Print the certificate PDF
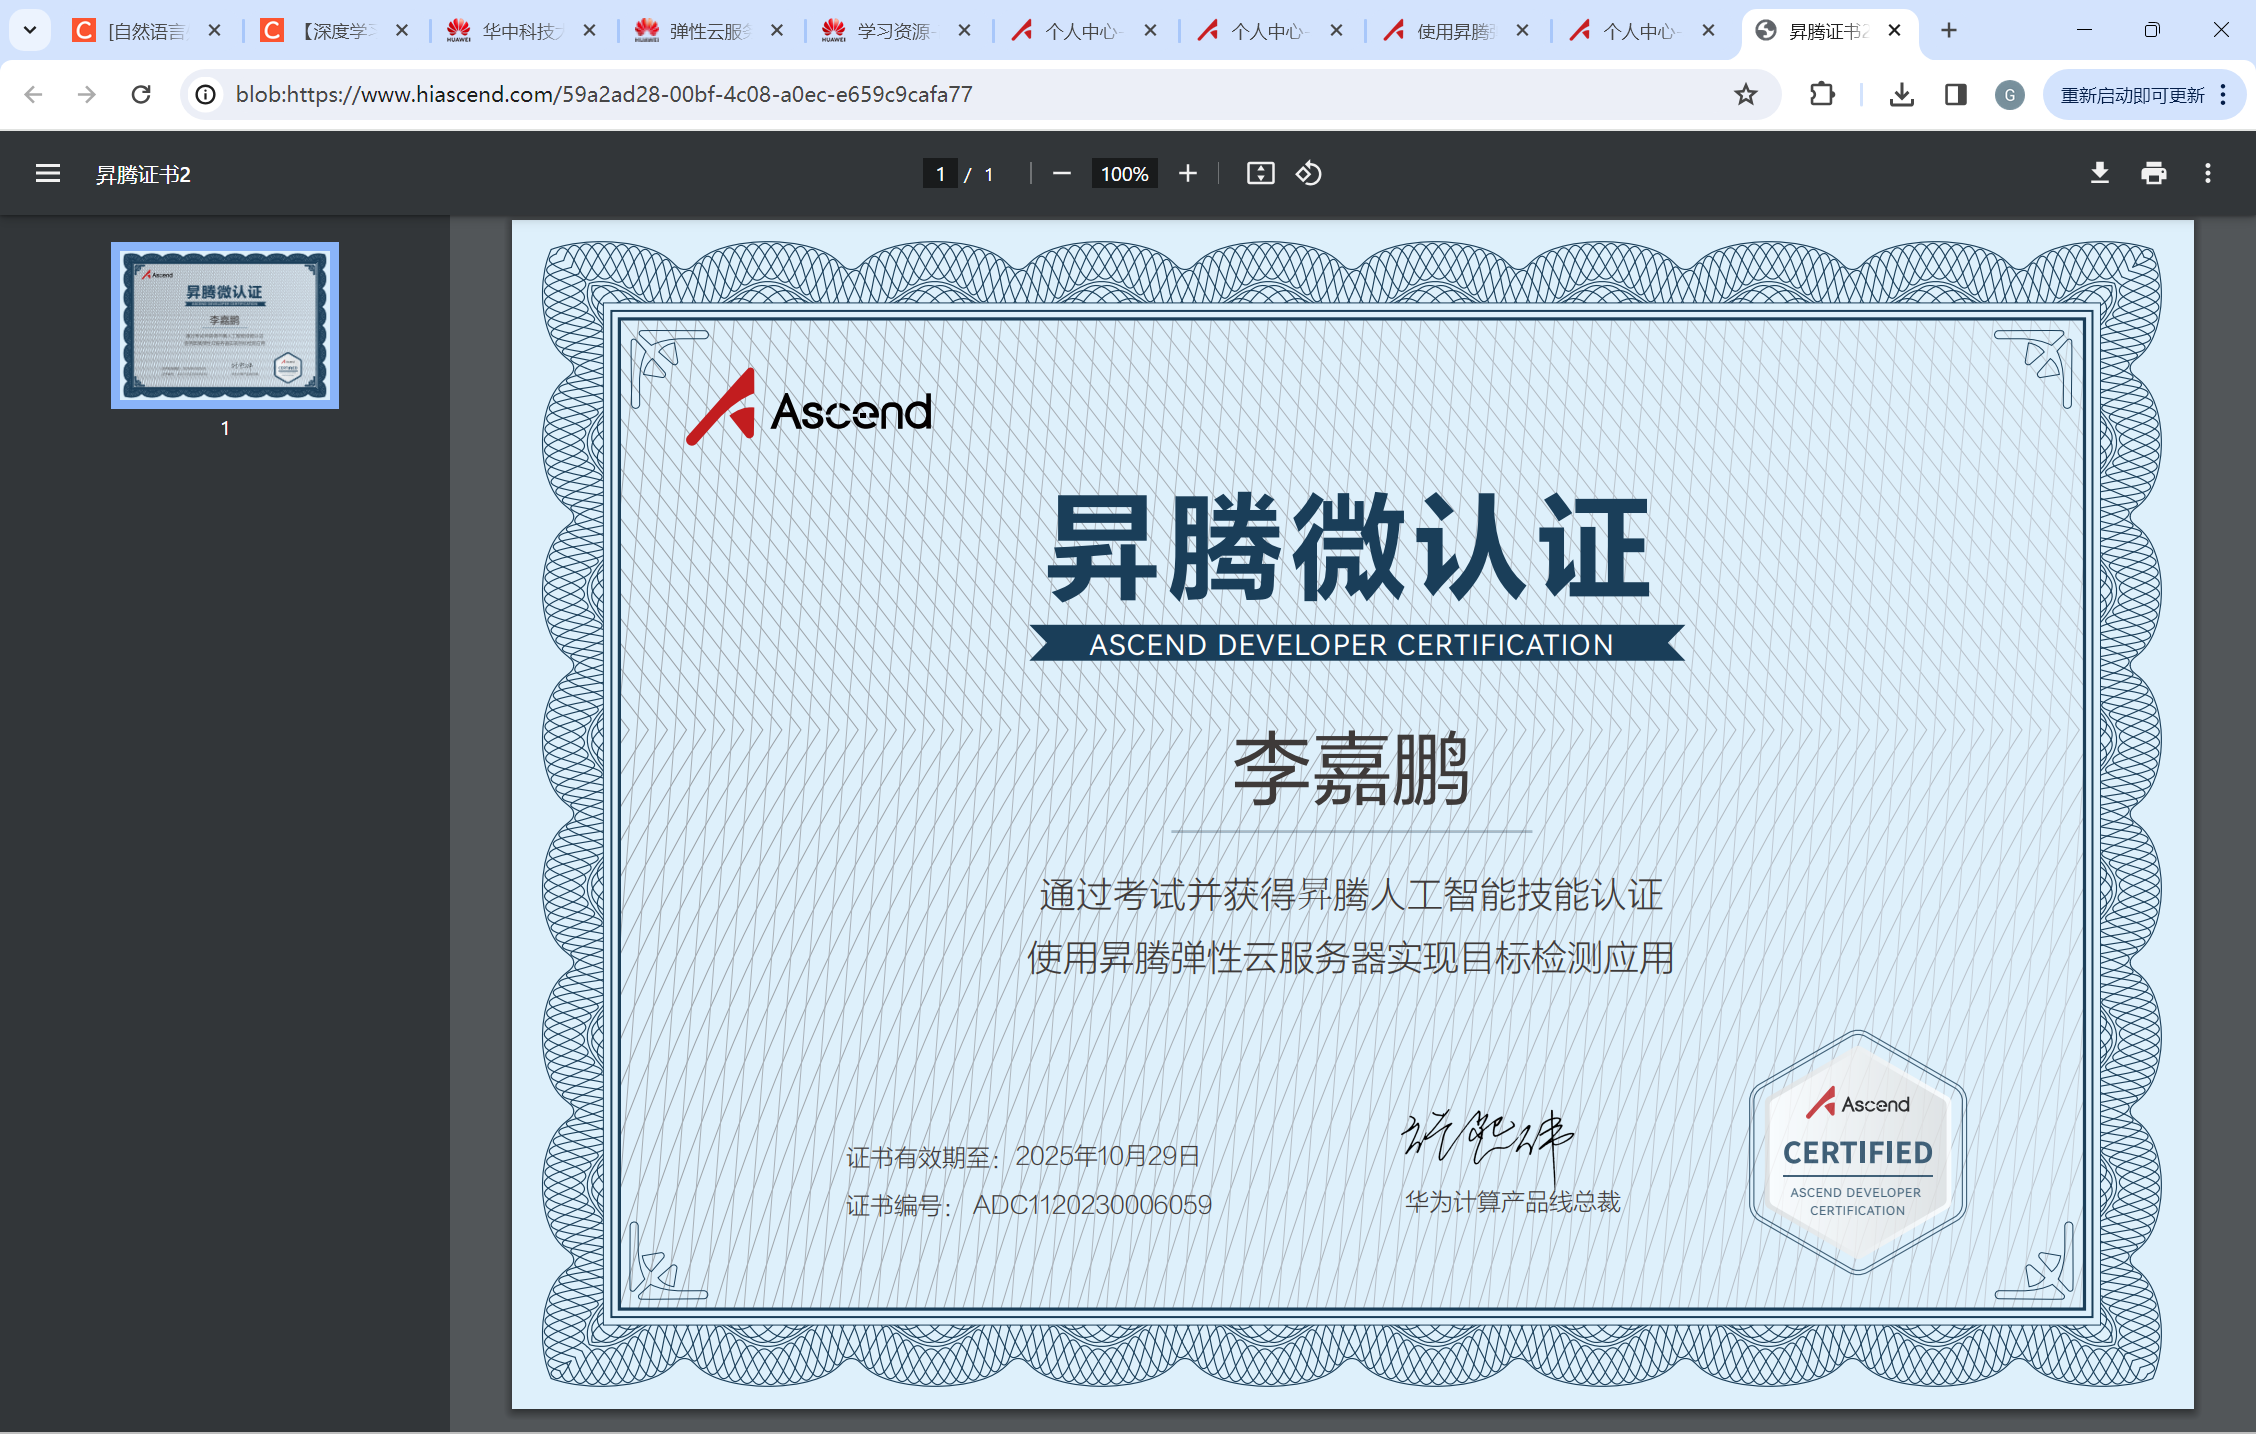This screenshot has width=2256, height=1434. click(x=2153, y=174)
